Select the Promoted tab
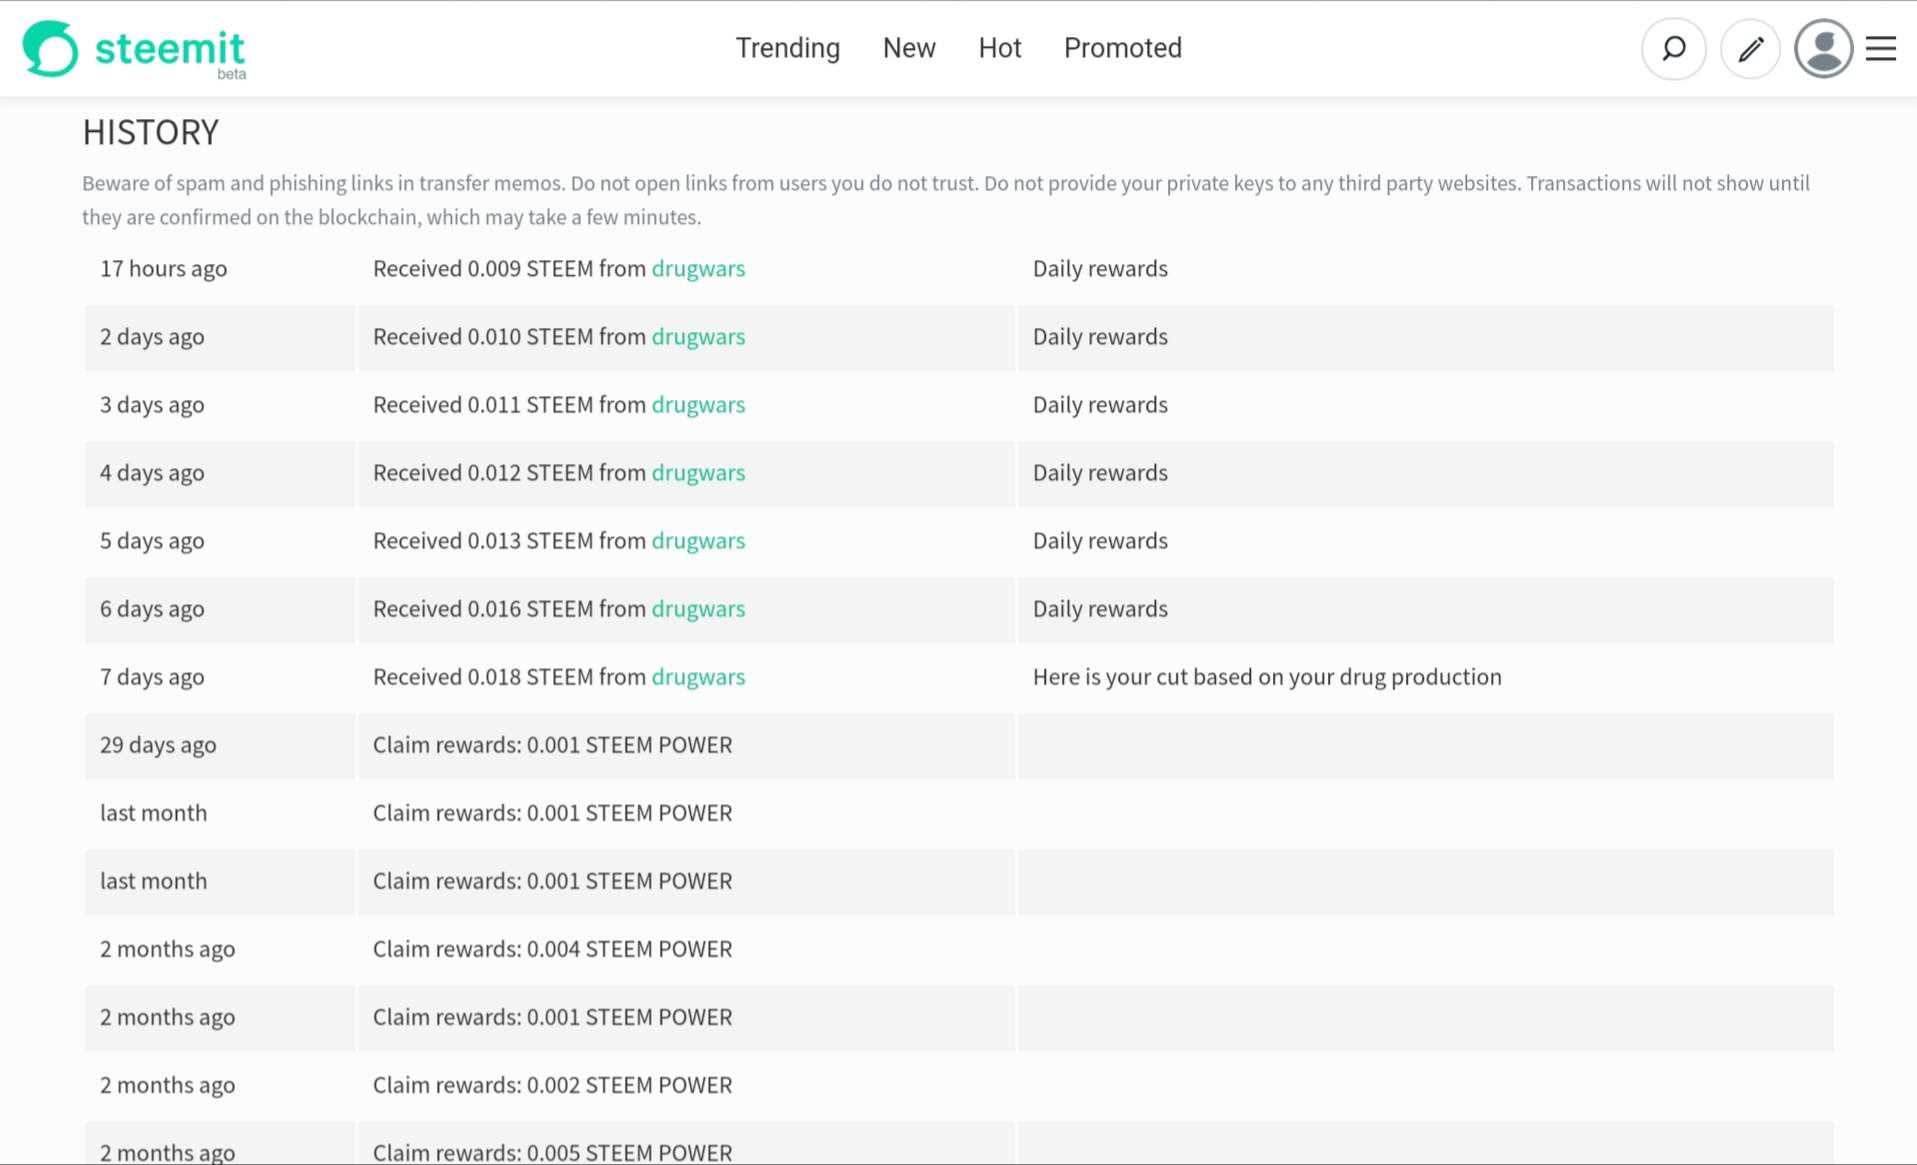The image size is (1917, 1165). [x=1122, y=48]
